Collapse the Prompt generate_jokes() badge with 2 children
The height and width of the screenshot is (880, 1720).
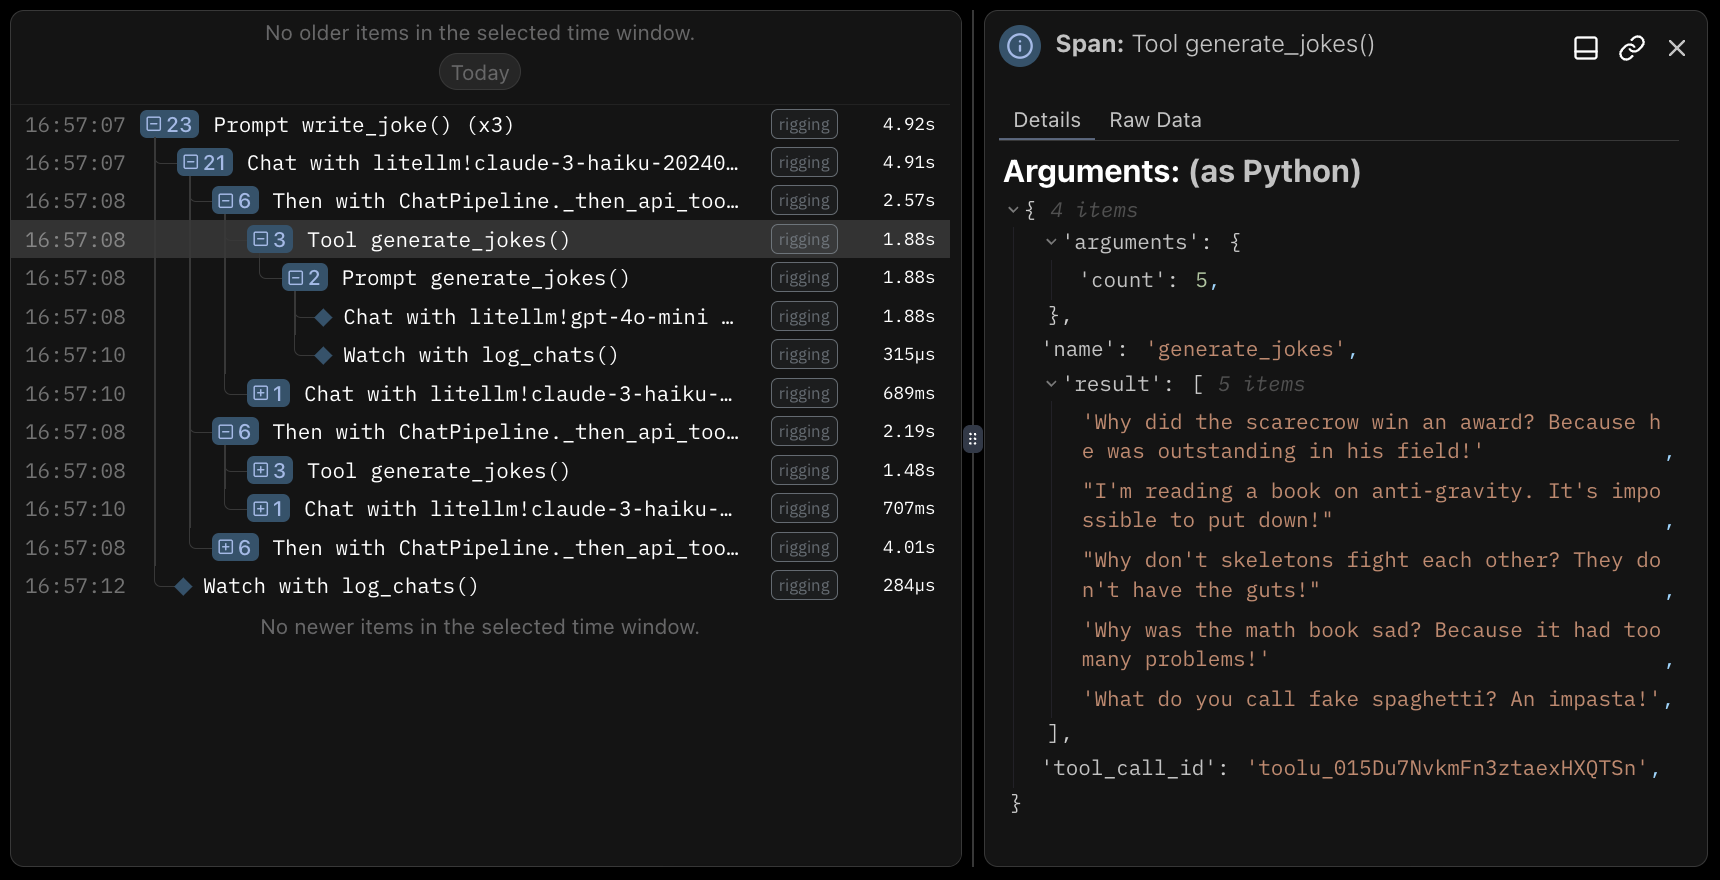tap(306, 278)
